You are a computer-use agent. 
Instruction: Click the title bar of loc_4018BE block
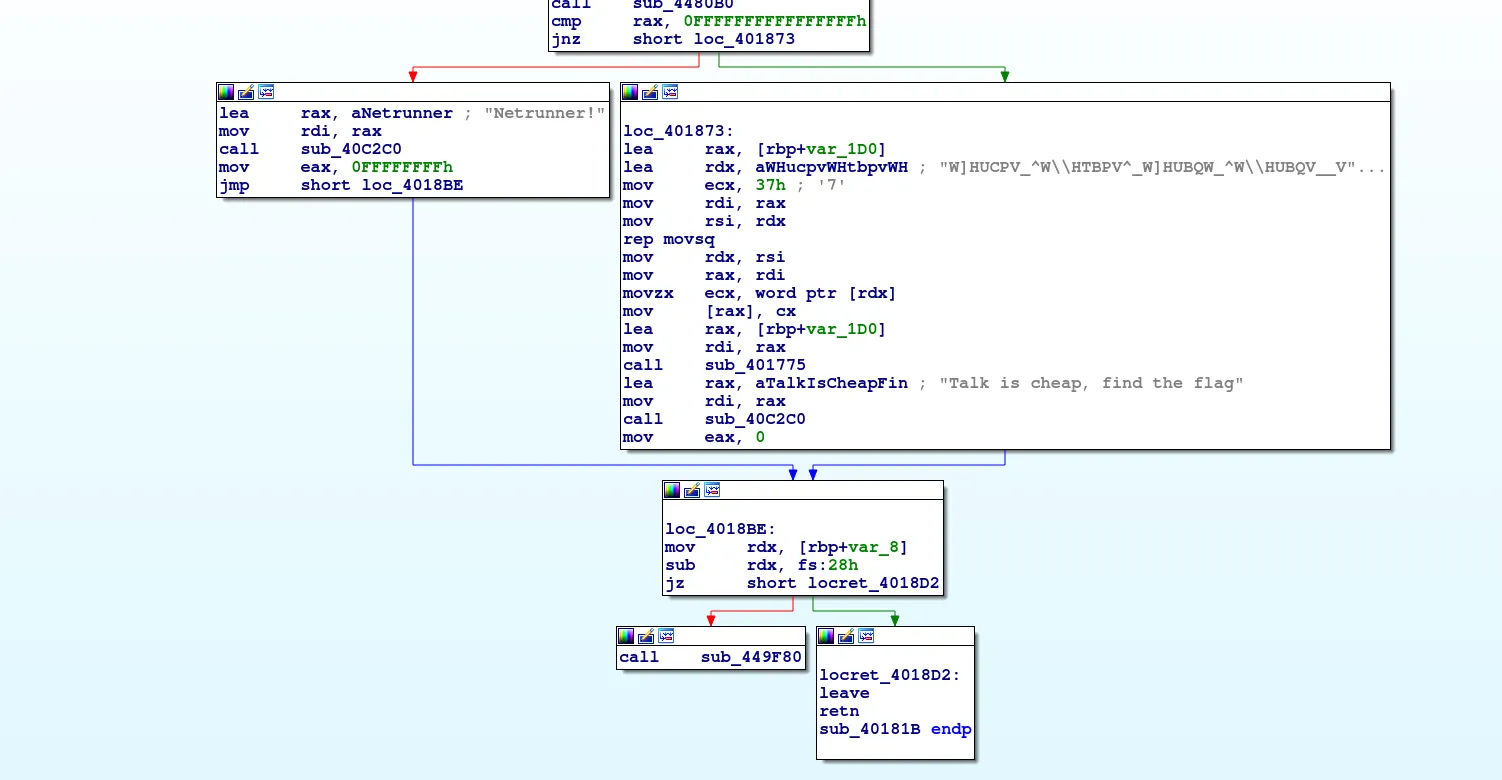pyautogui.click(x=802, y=490)
